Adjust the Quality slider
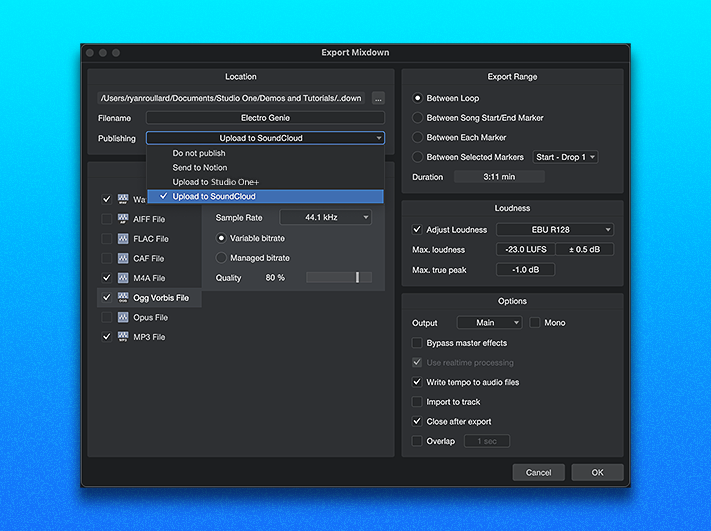This screenshot has height=531, width=711. point(339,278)
